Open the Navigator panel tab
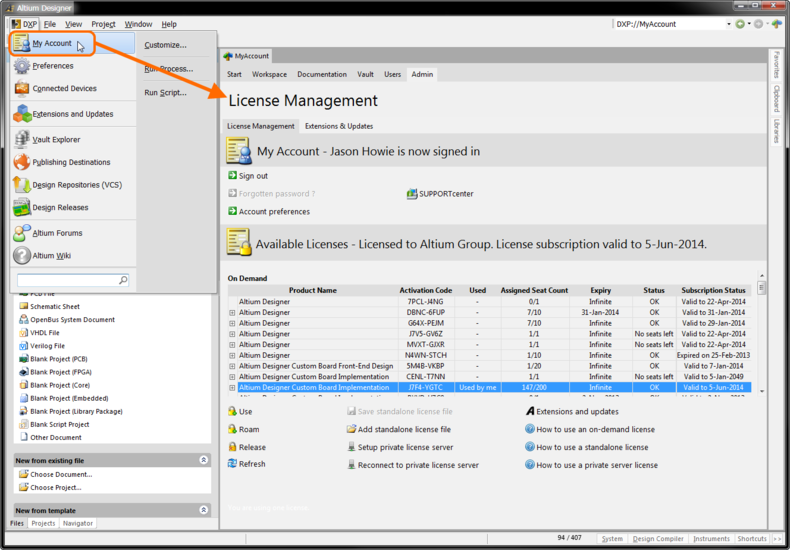The height and width of the screenshot is (550, 790). 77,523
